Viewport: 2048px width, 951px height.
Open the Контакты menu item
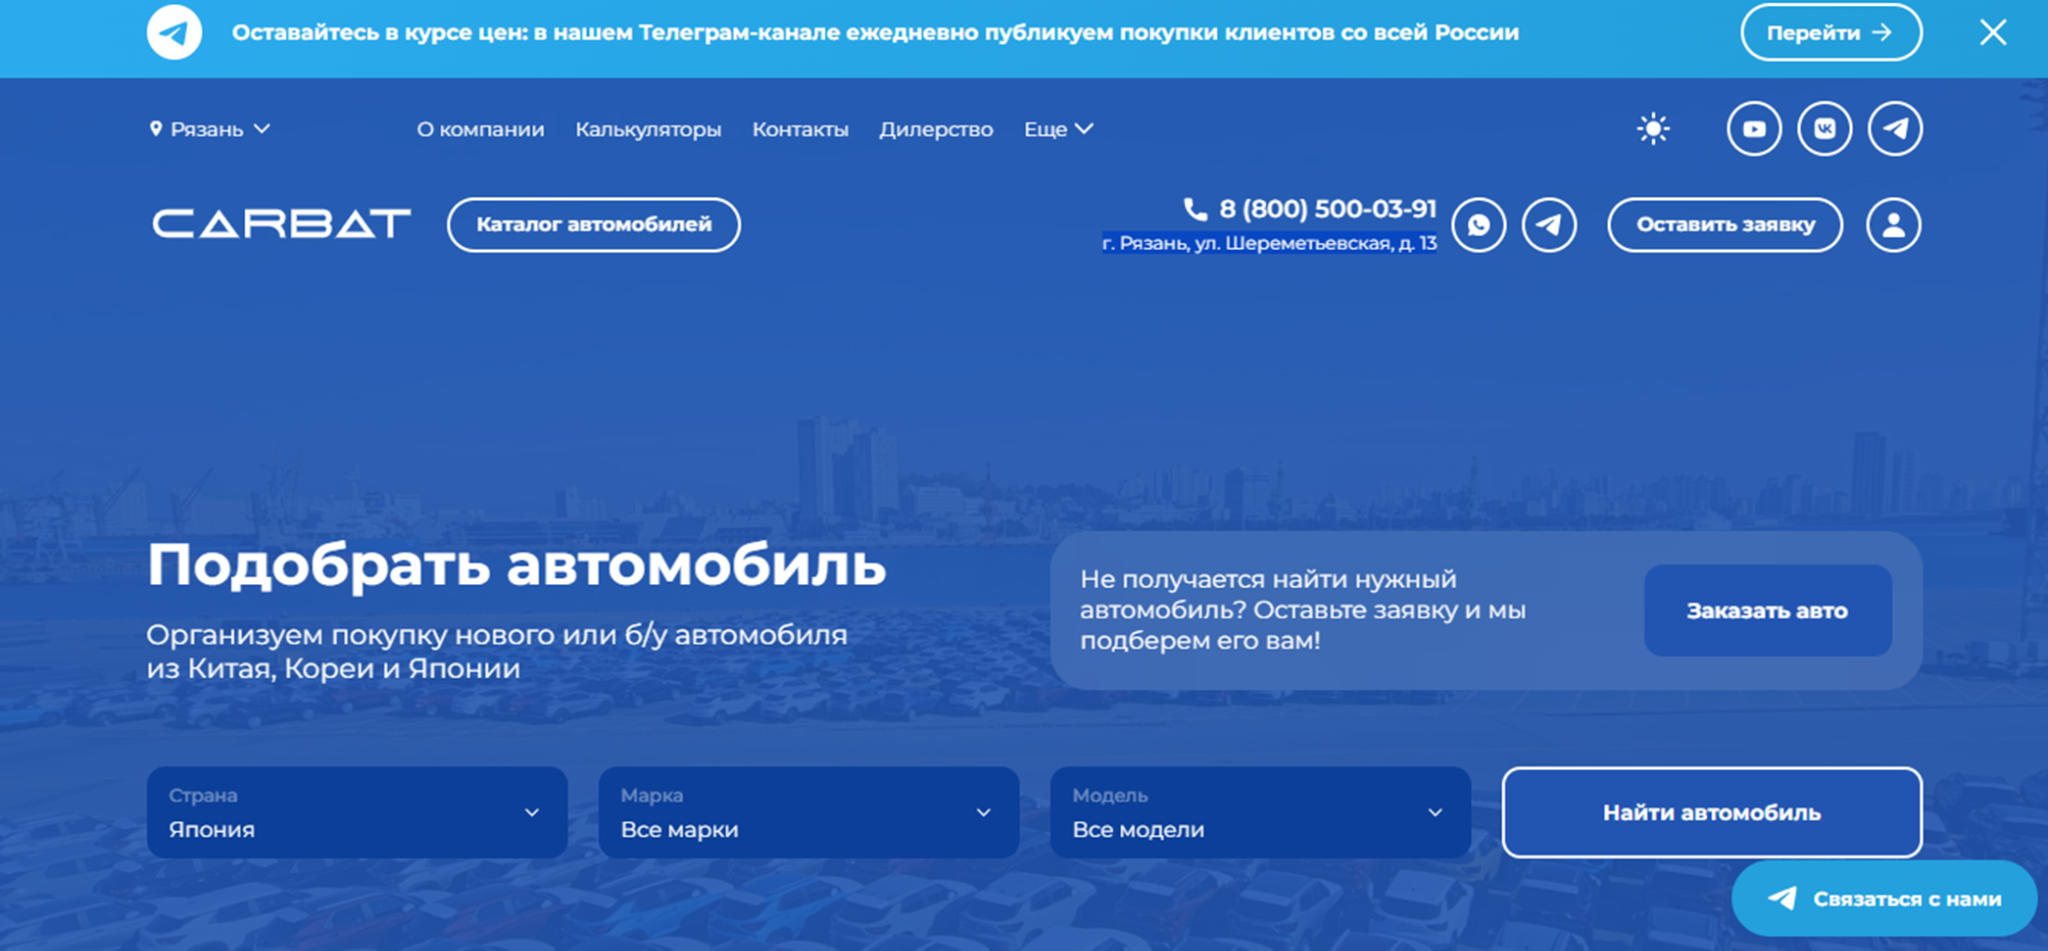pos(800,129)
